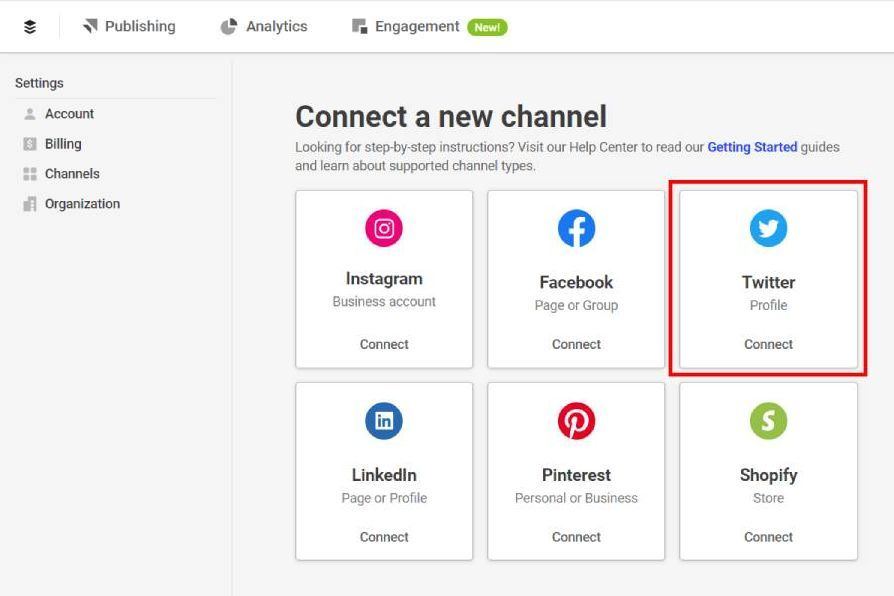Click the 'Profile' subtitle under Twitter
Image resolution: width=894 pixels, height=596 pixels.
768,306
